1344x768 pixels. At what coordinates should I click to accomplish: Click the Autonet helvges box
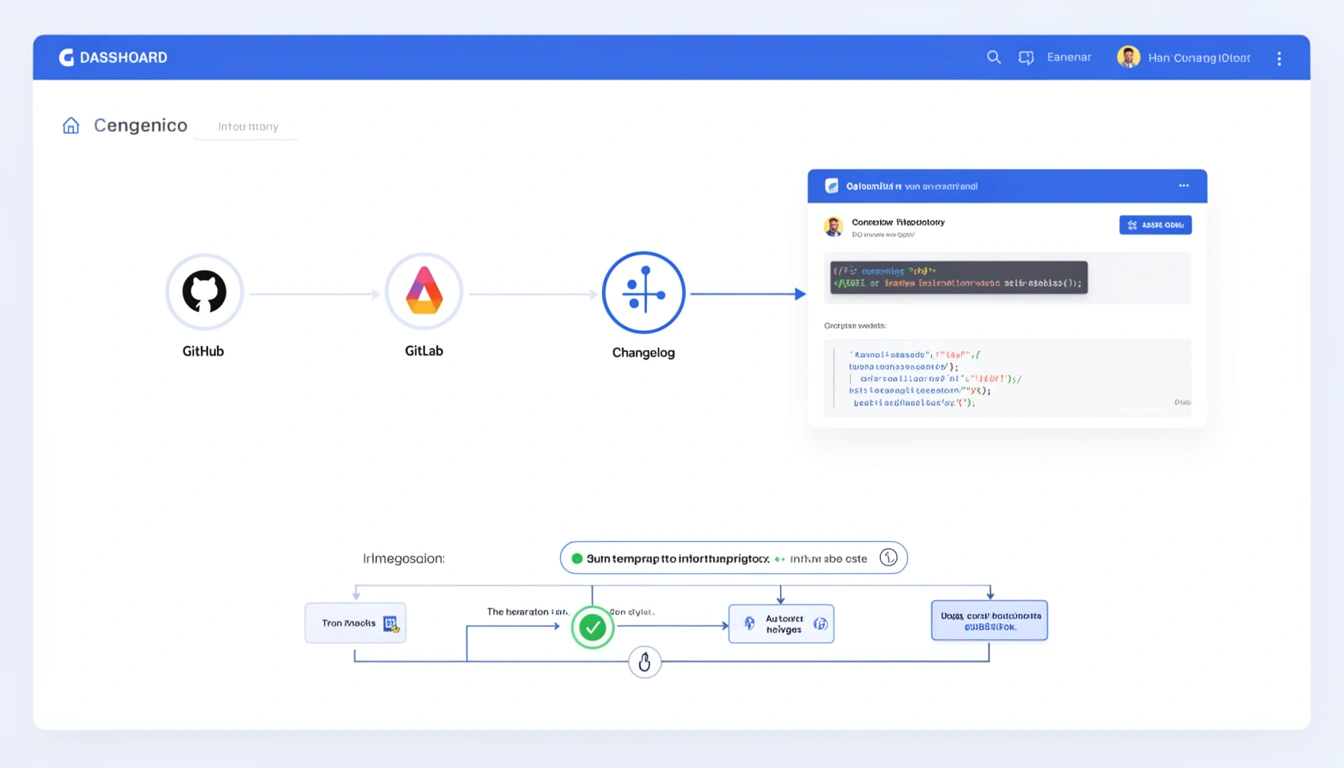[781, 624]
